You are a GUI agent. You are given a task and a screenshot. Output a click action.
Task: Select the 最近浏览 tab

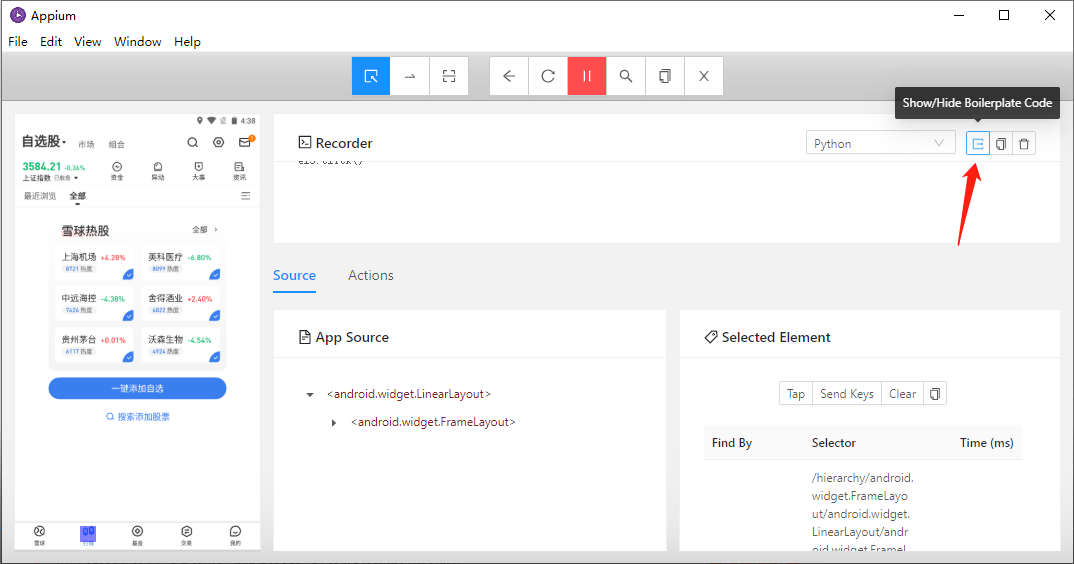click(40, 196)
